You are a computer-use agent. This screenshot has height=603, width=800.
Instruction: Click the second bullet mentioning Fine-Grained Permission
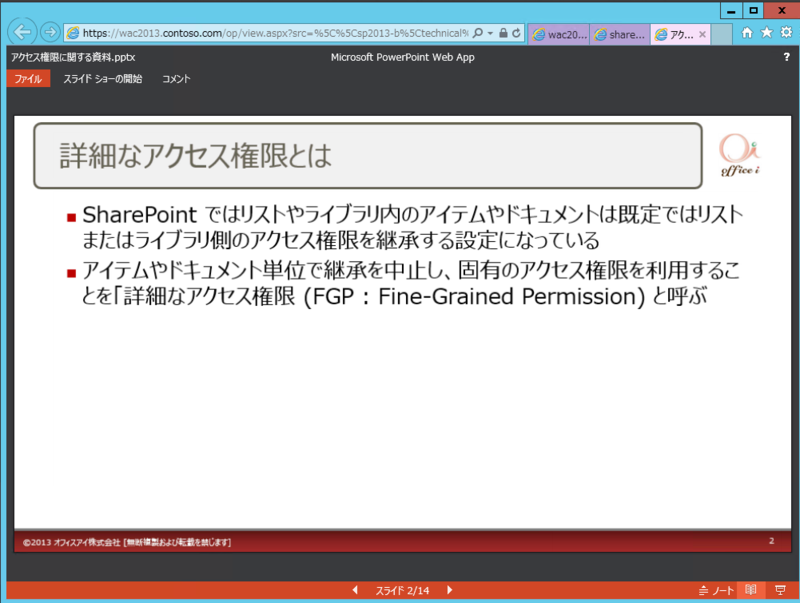click(411, 283)
